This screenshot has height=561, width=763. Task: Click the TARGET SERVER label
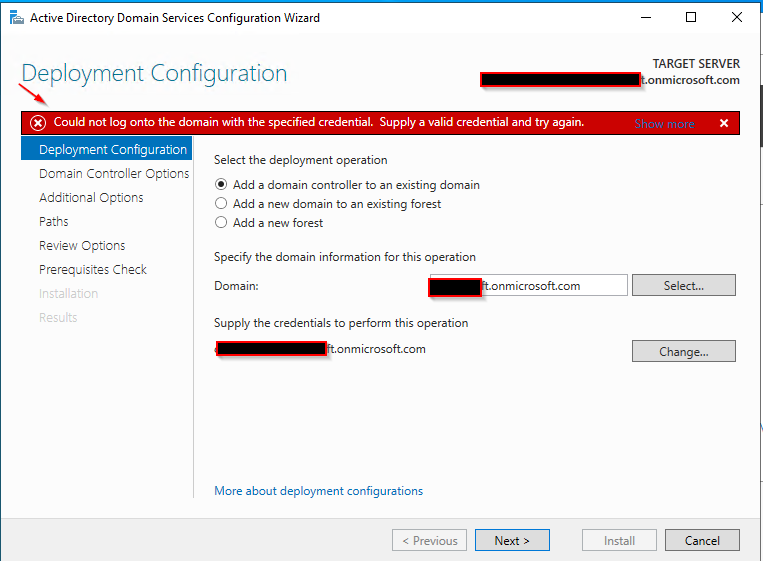click(x=696, y=64)
